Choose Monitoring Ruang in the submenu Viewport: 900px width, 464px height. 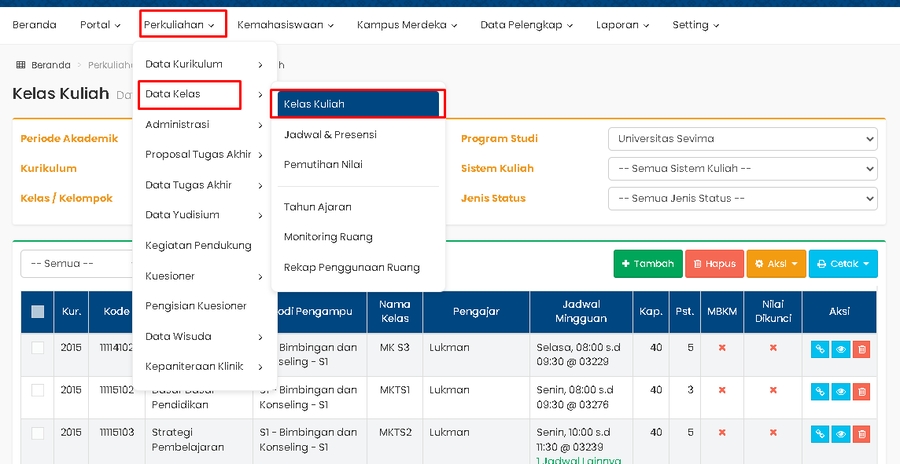[x=328, y=237]
